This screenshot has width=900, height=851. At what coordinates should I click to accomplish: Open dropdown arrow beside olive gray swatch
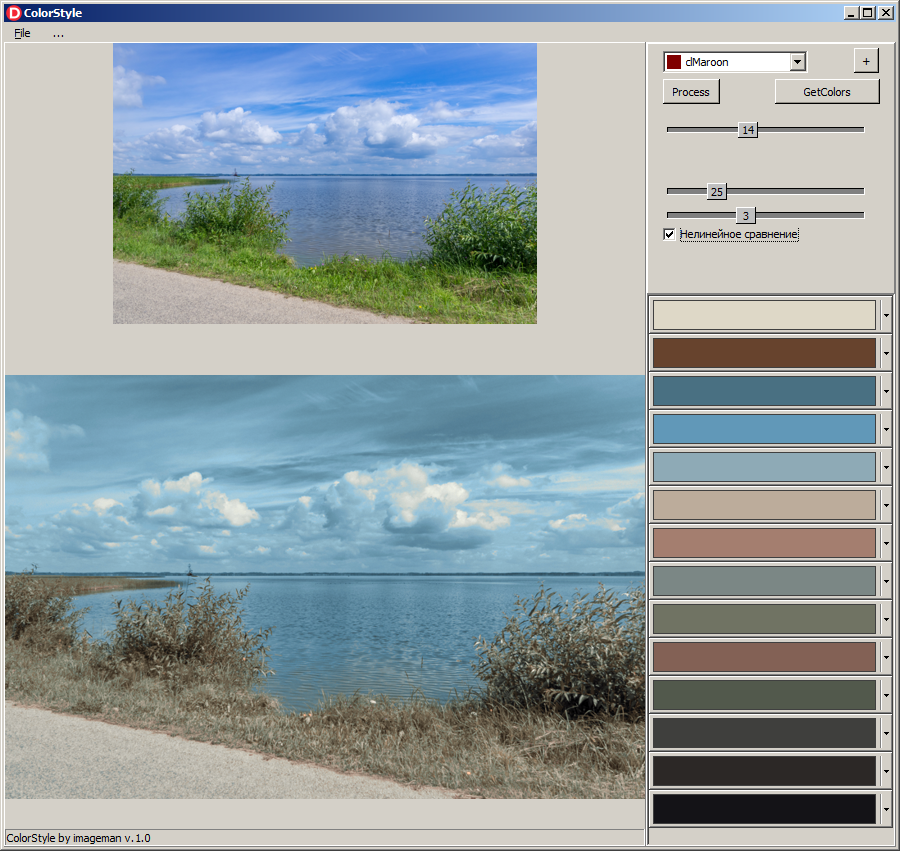click(x=886, y=619)
